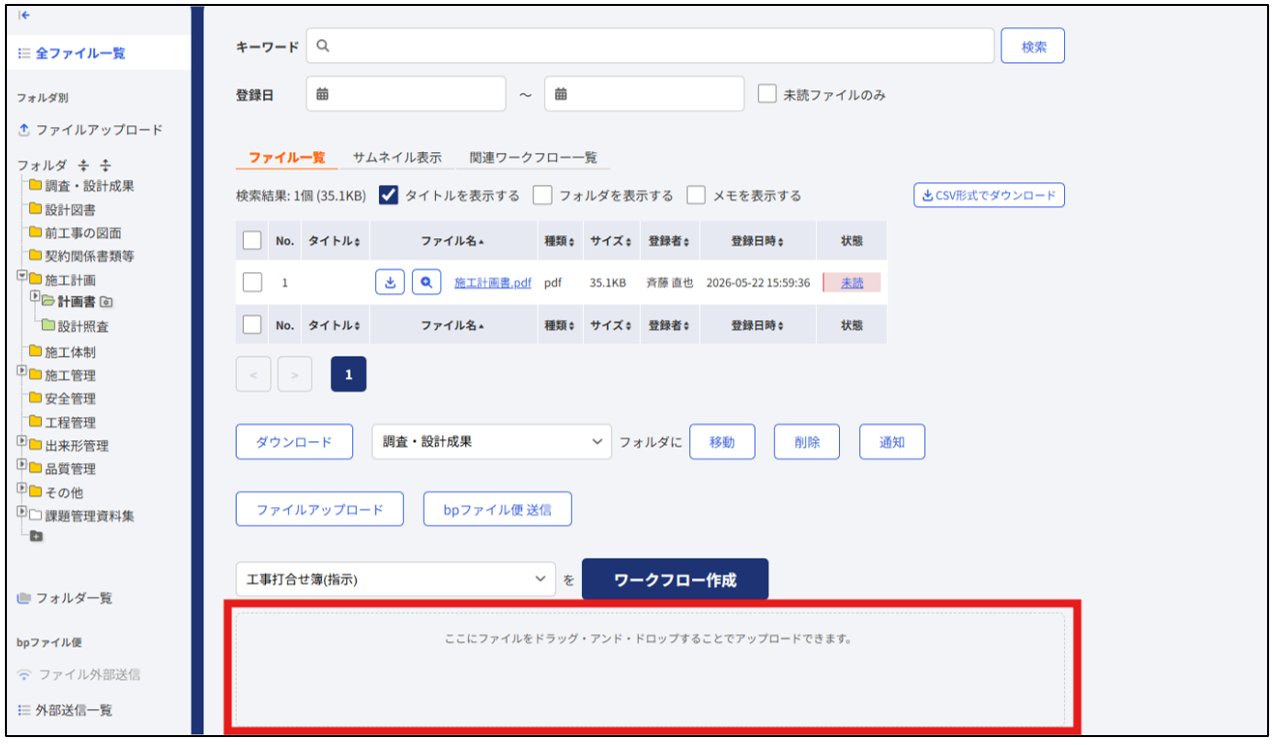This screenshot has height=745, width=1276.
Task: Open the 施工計画書.pdf file link
Action: pos(493,283)
